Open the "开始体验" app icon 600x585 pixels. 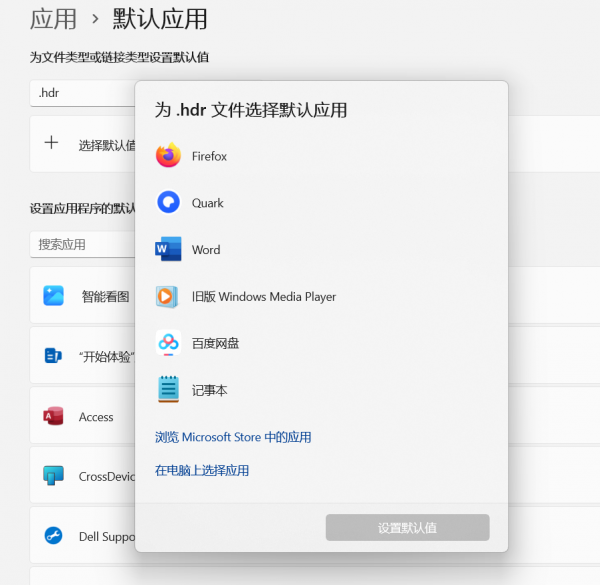pyautogui.click(x=53, y=356)
